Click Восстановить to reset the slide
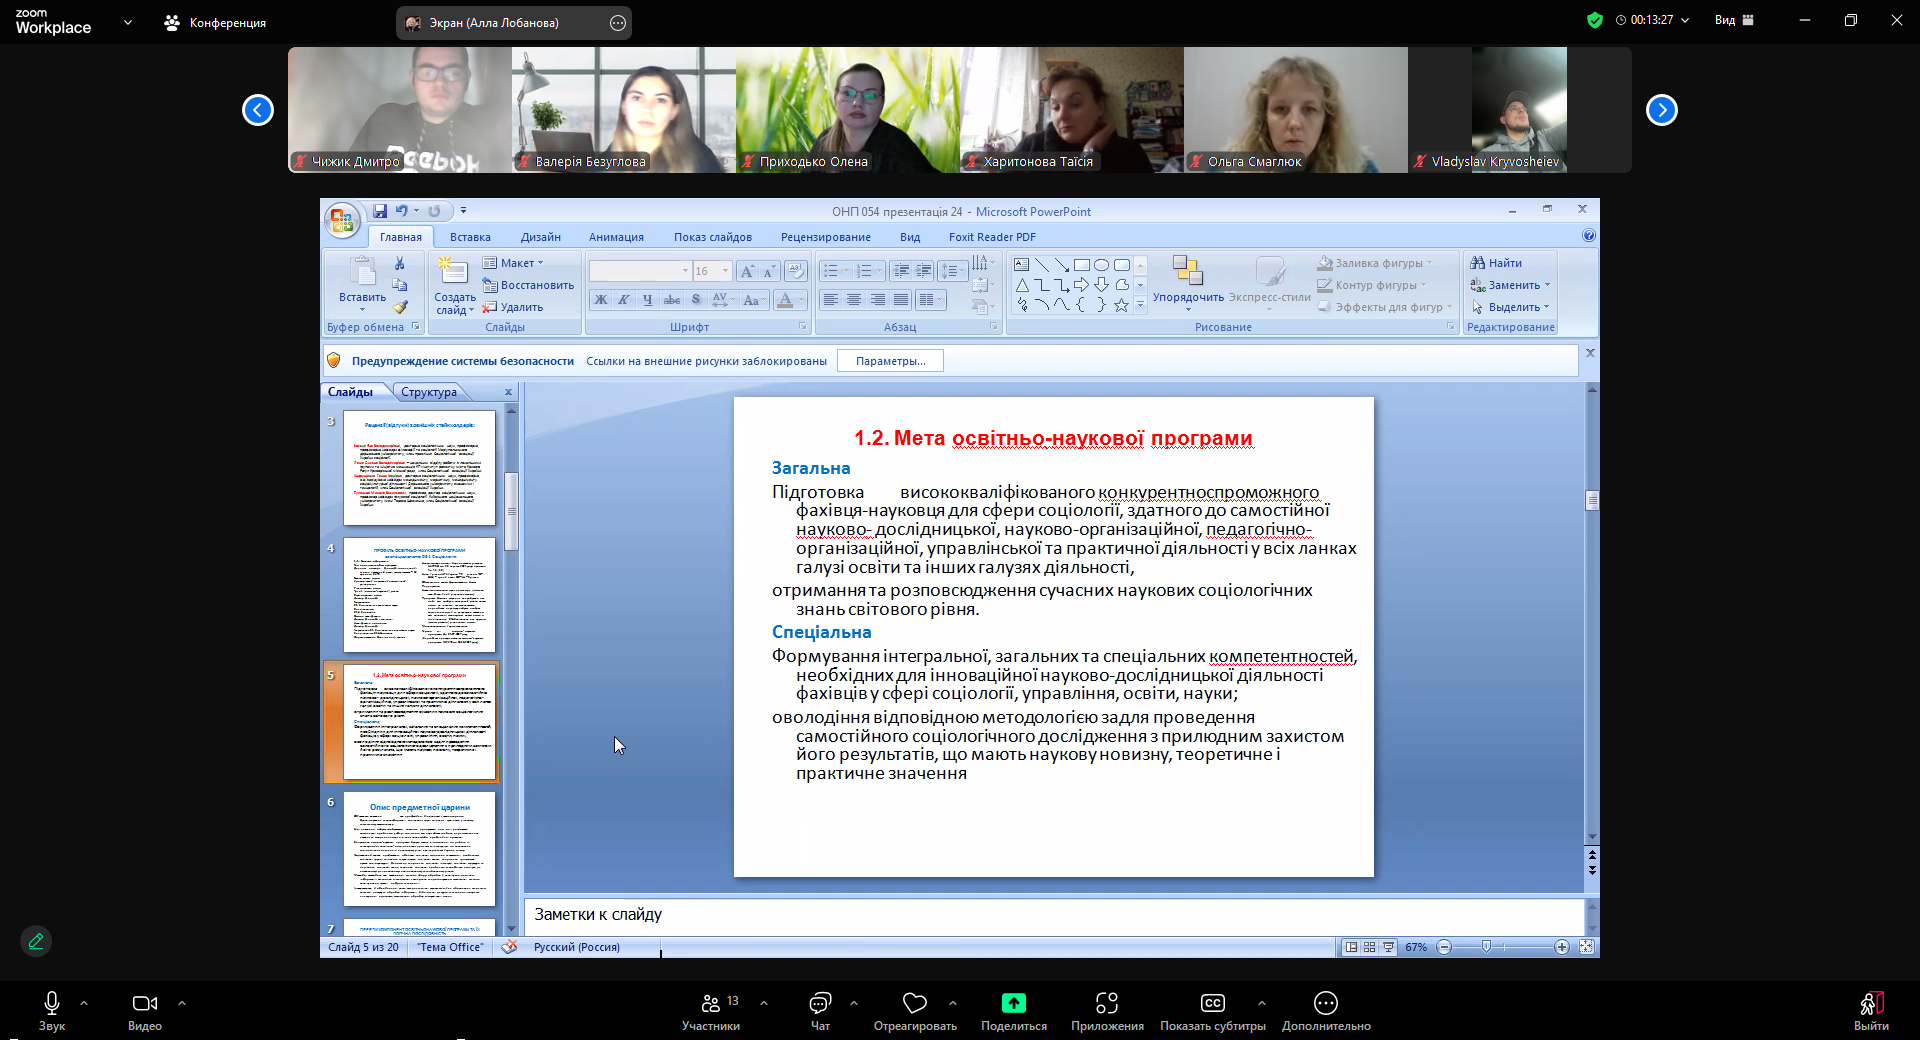 (x=528, y=285)
